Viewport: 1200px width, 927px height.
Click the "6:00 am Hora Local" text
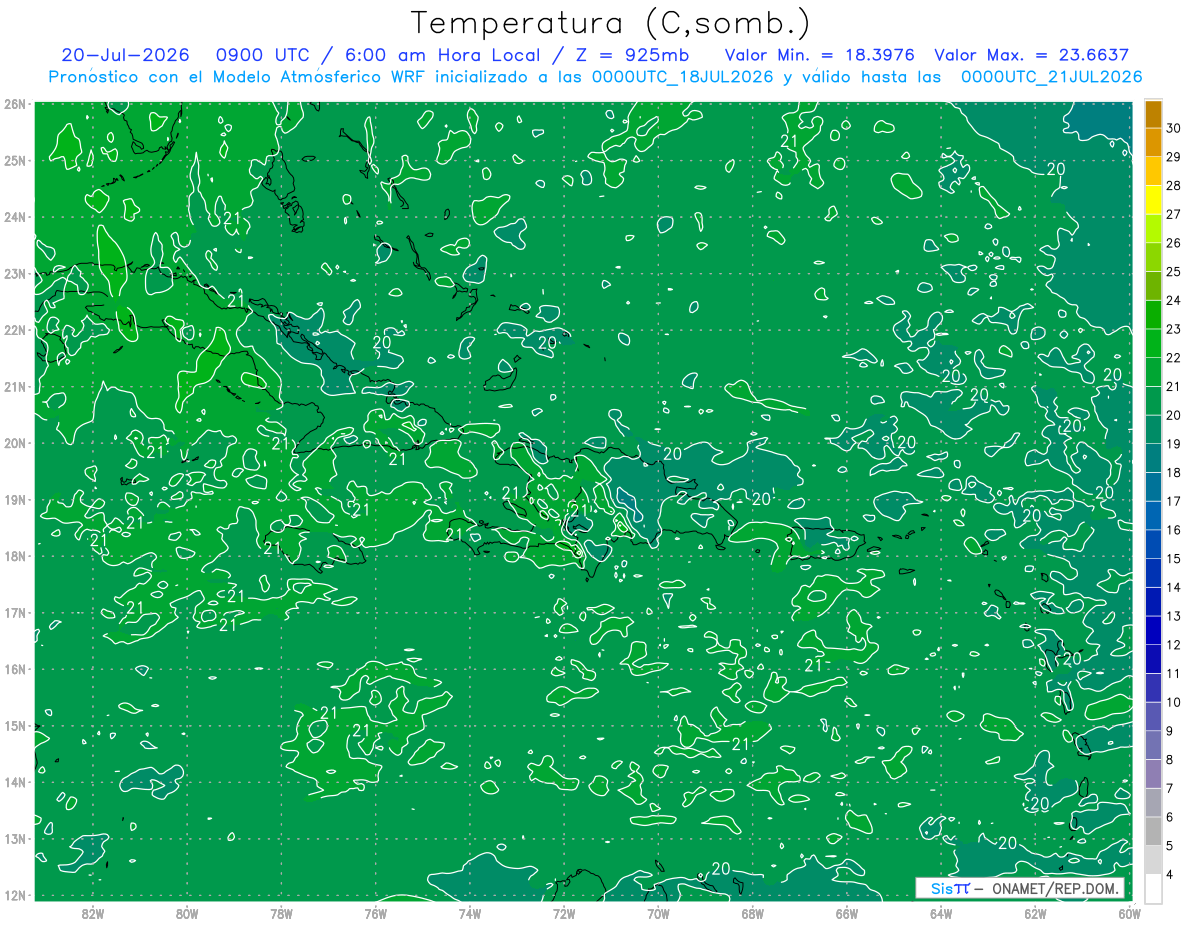click(442, 55)
